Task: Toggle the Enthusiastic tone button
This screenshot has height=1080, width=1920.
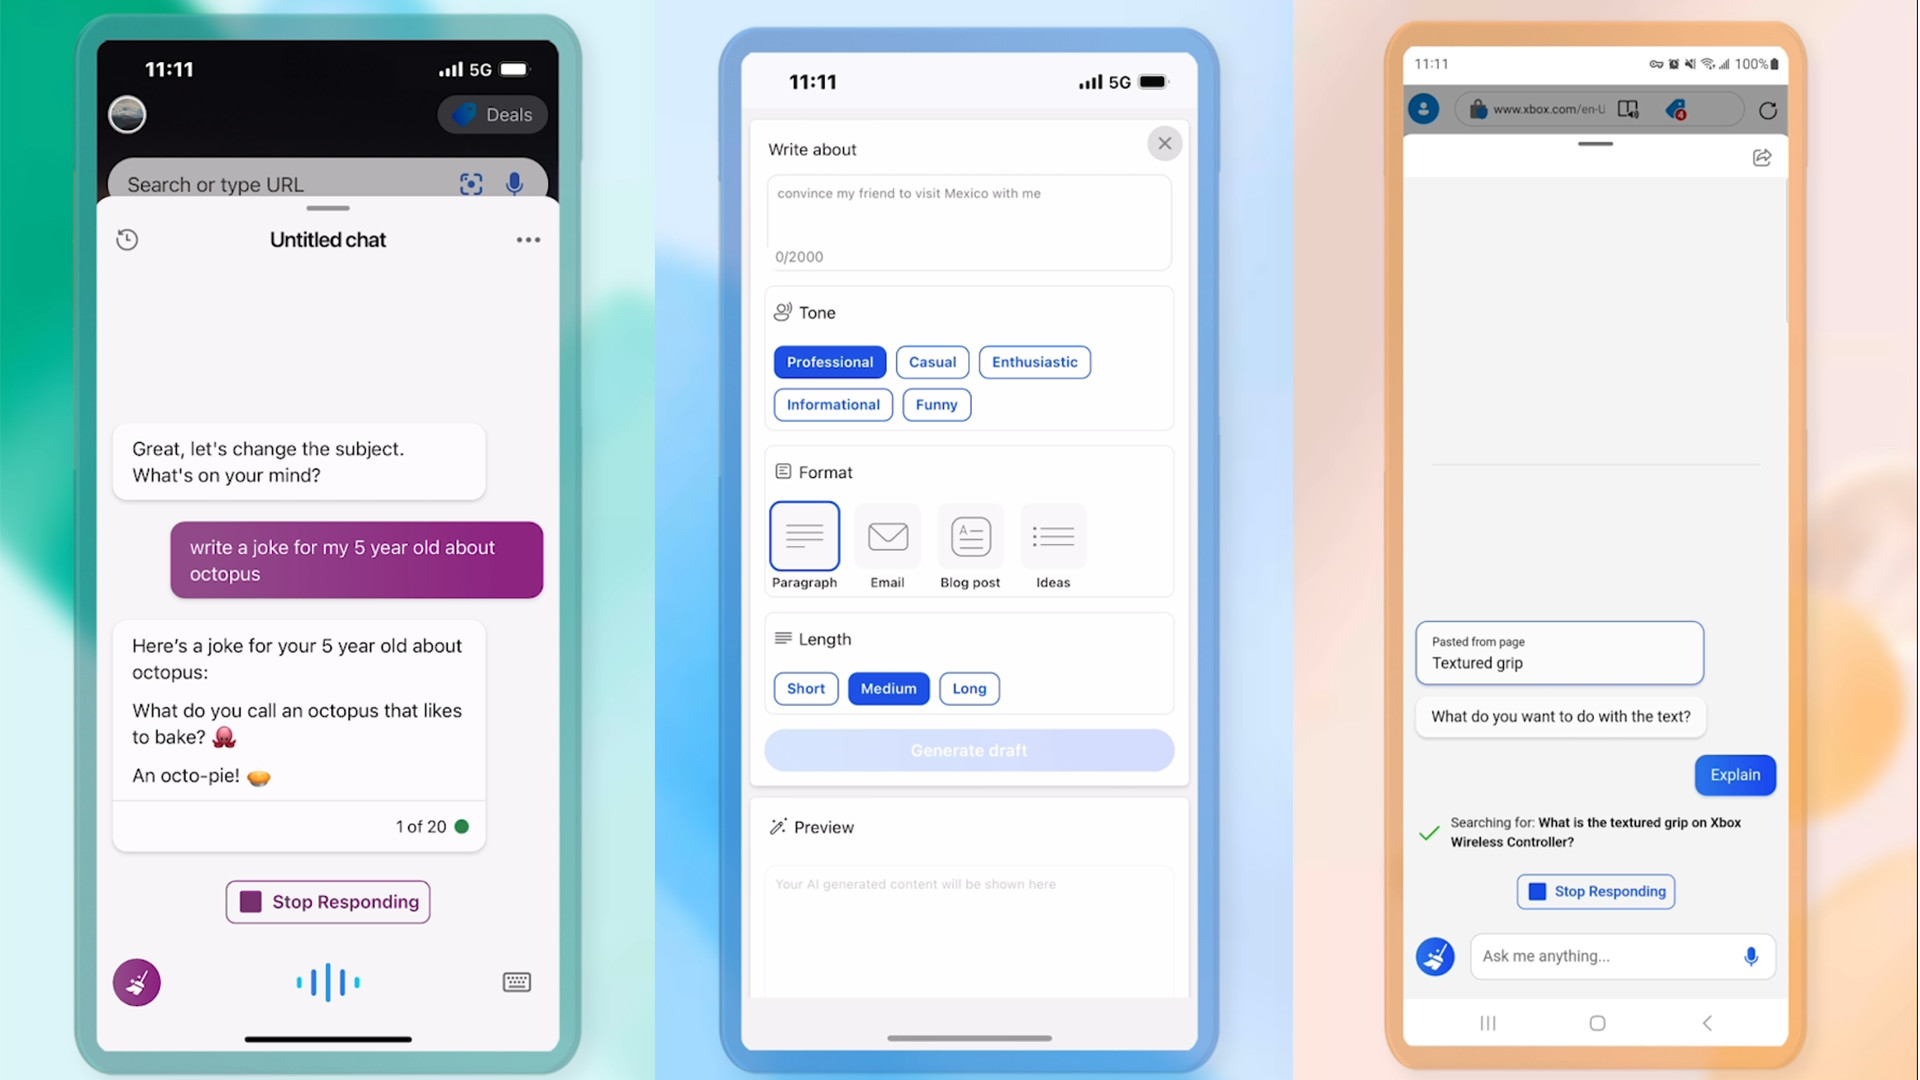Action: coord(1035,361)
